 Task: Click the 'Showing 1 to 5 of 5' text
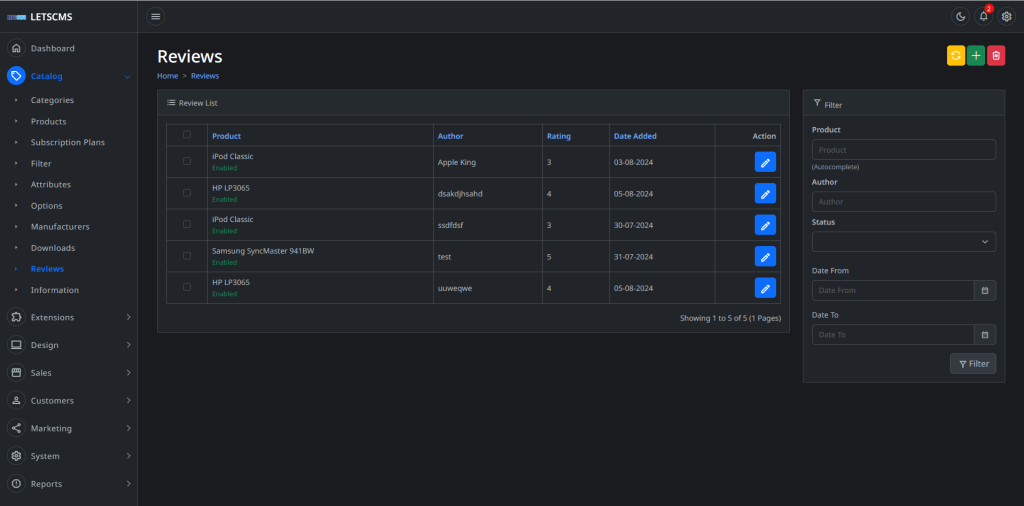(730, 319)
